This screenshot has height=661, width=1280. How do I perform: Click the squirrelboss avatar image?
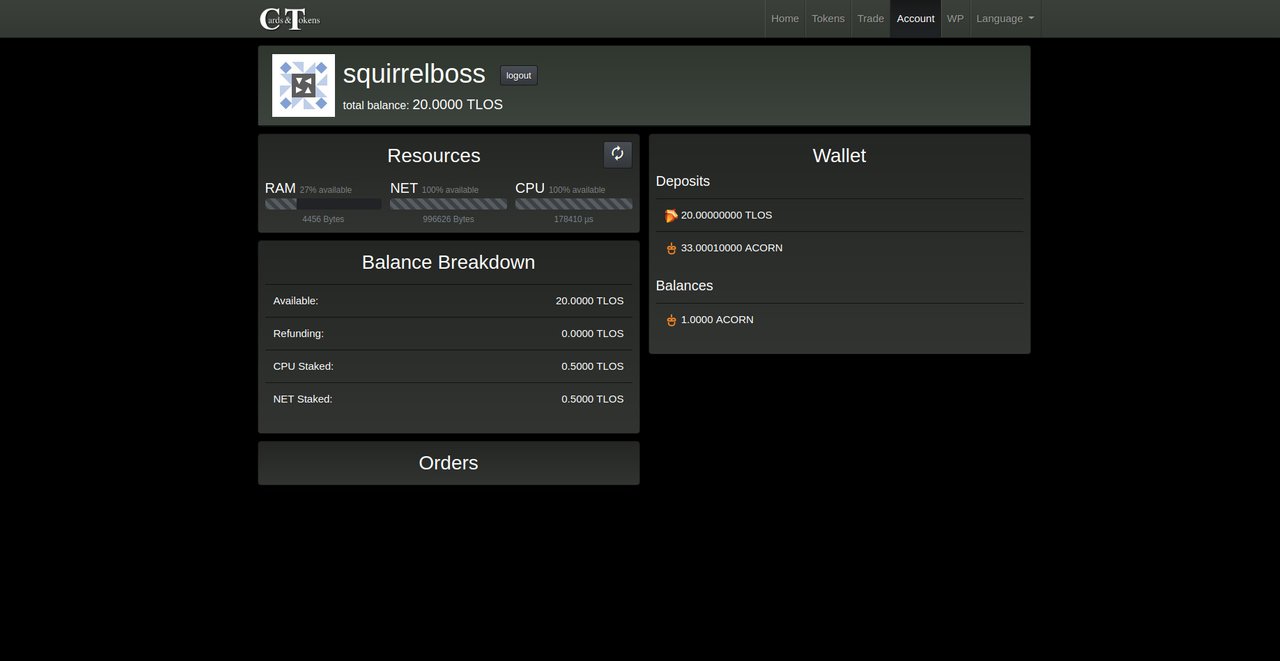tap(304, 85)
